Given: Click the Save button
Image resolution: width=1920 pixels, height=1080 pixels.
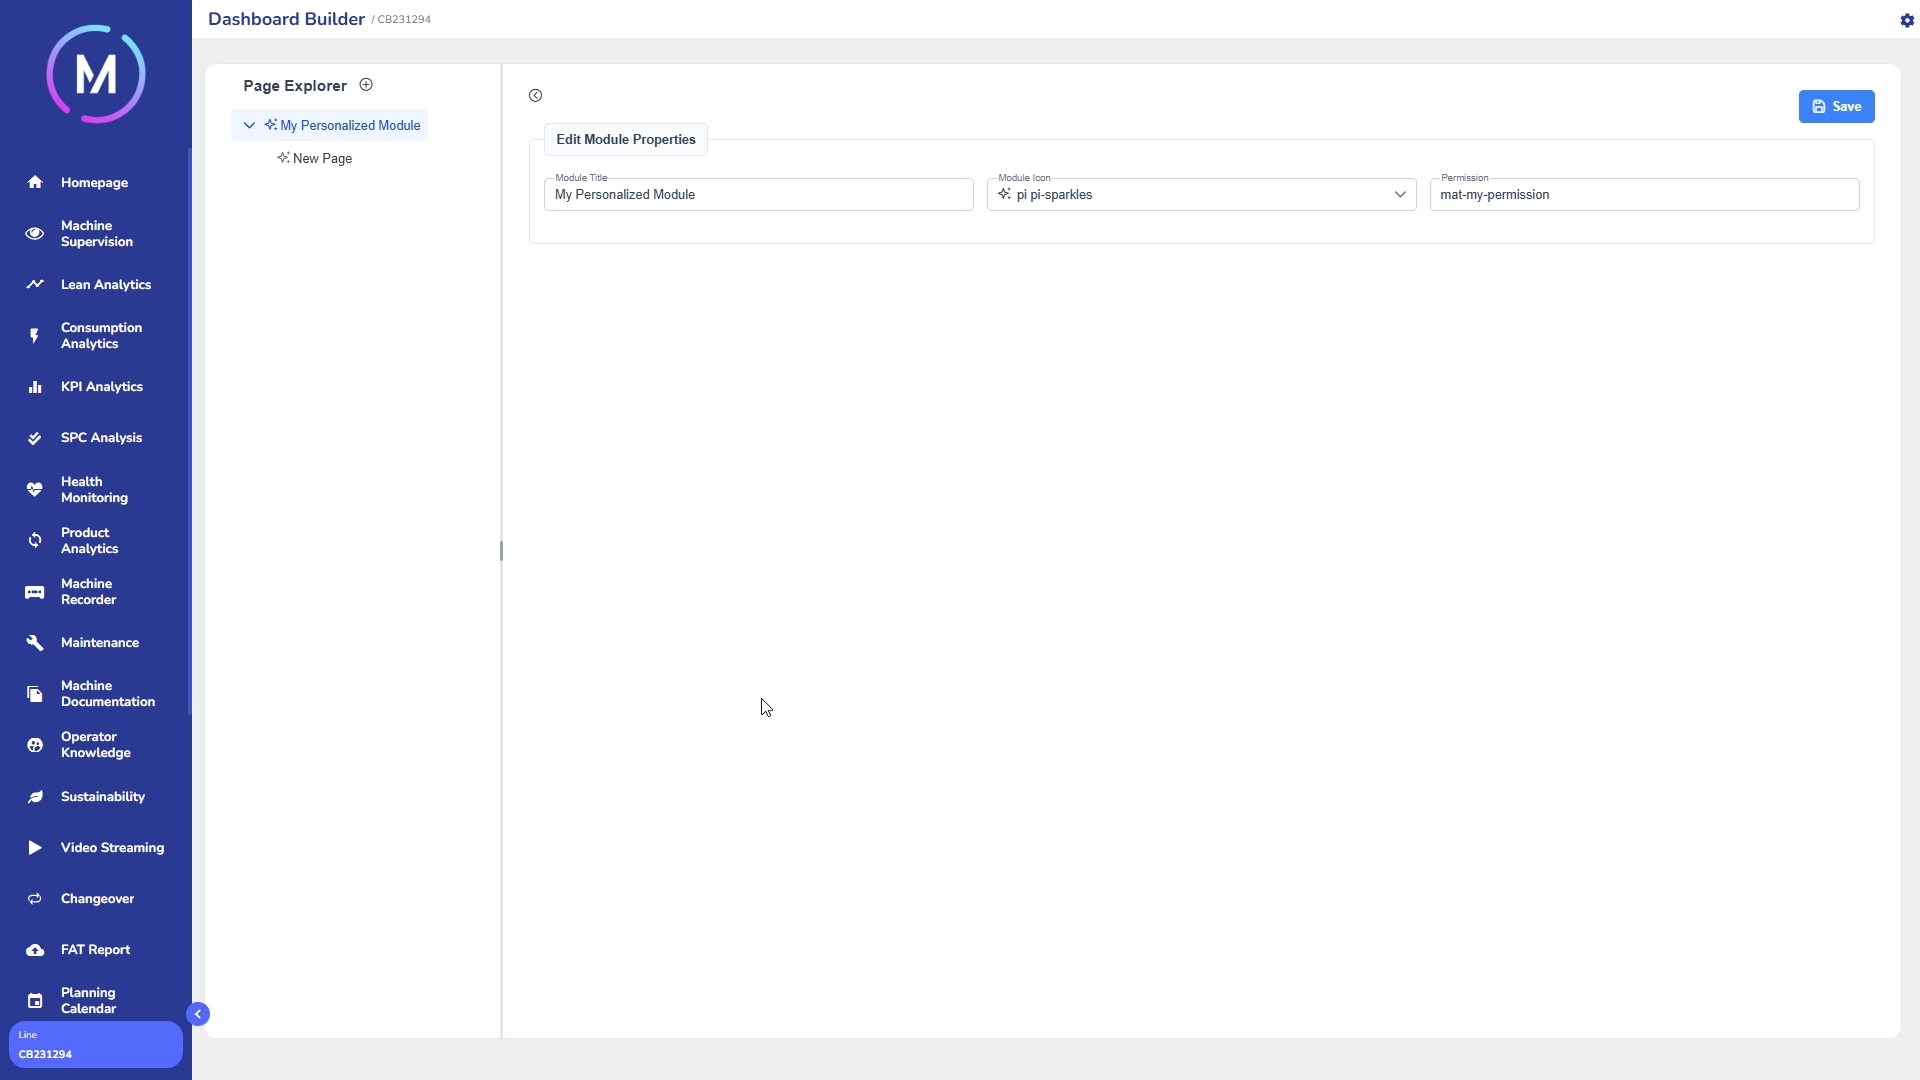Looking at the screenshot, I should 1836,107.
